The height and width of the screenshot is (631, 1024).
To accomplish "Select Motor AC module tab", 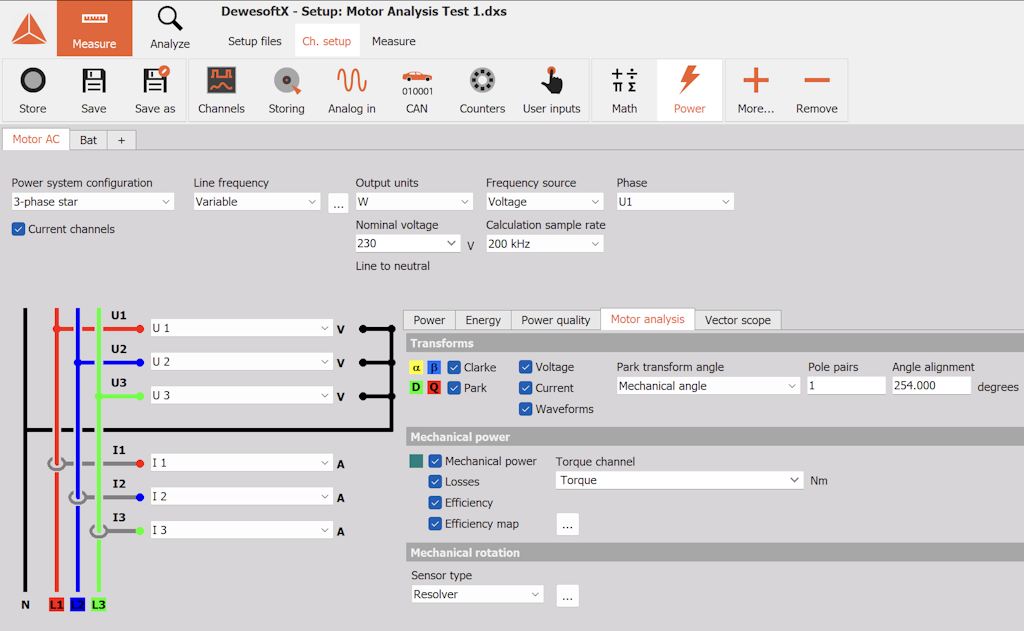I will (x=36, y=139).
